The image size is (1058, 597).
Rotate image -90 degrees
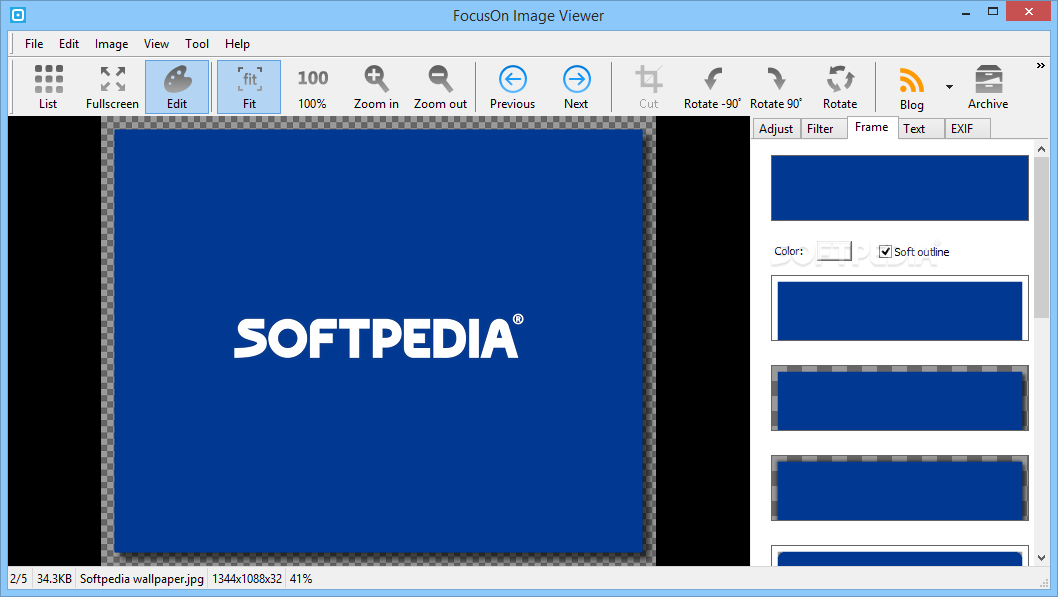tap(712, 87)
